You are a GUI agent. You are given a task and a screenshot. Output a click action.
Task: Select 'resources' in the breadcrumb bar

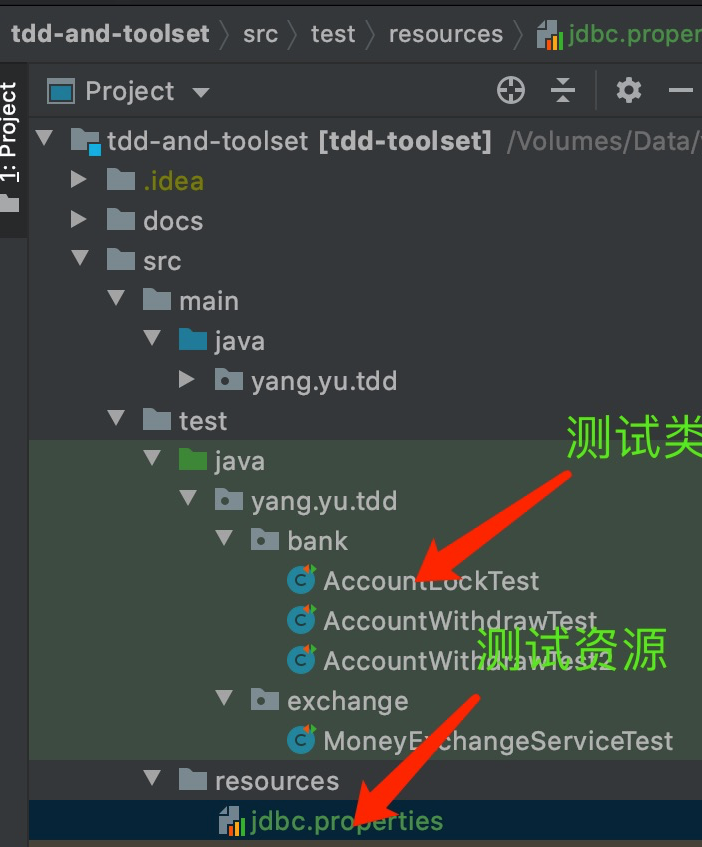pos(445,33)
